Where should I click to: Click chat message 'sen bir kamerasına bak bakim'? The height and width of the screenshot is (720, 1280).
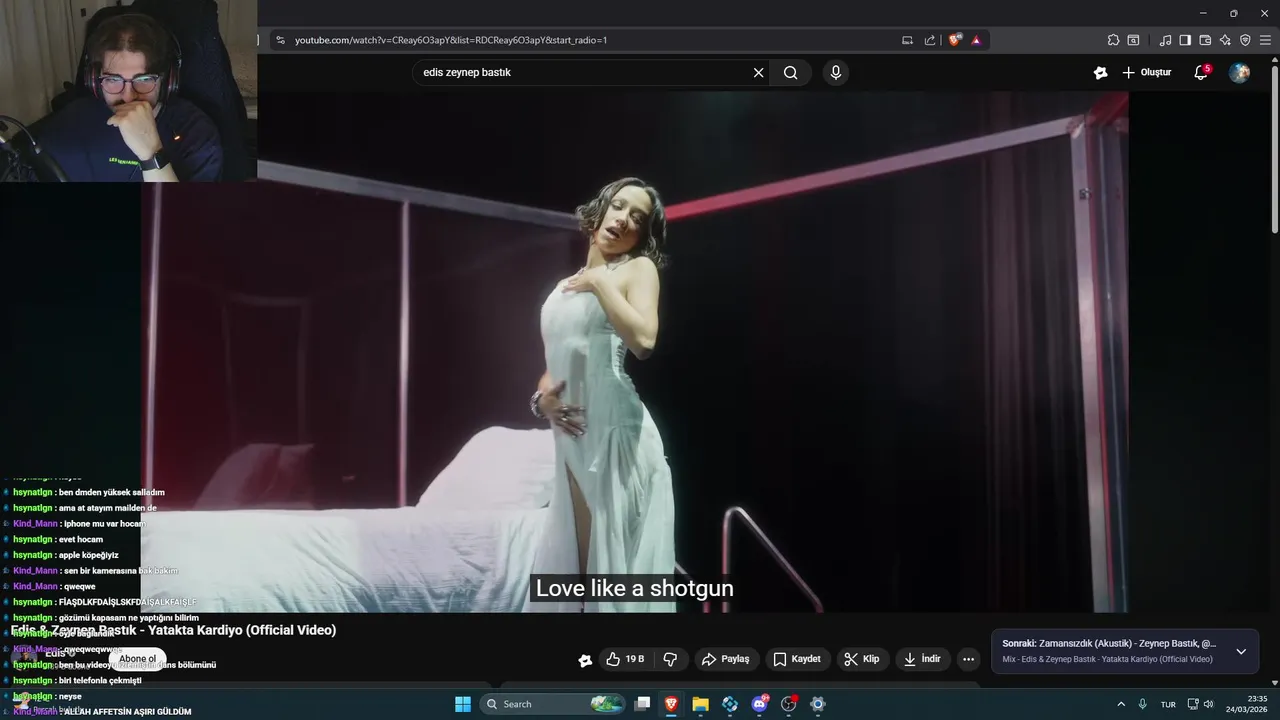coord(121,571)
